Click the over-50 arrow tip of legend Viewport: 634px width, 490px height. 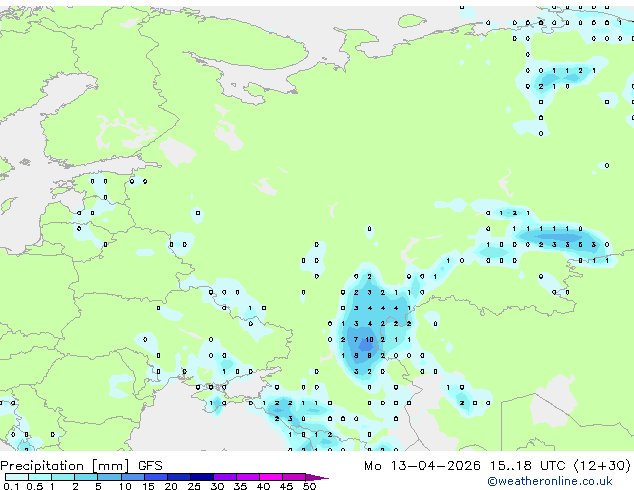[317, 477]
